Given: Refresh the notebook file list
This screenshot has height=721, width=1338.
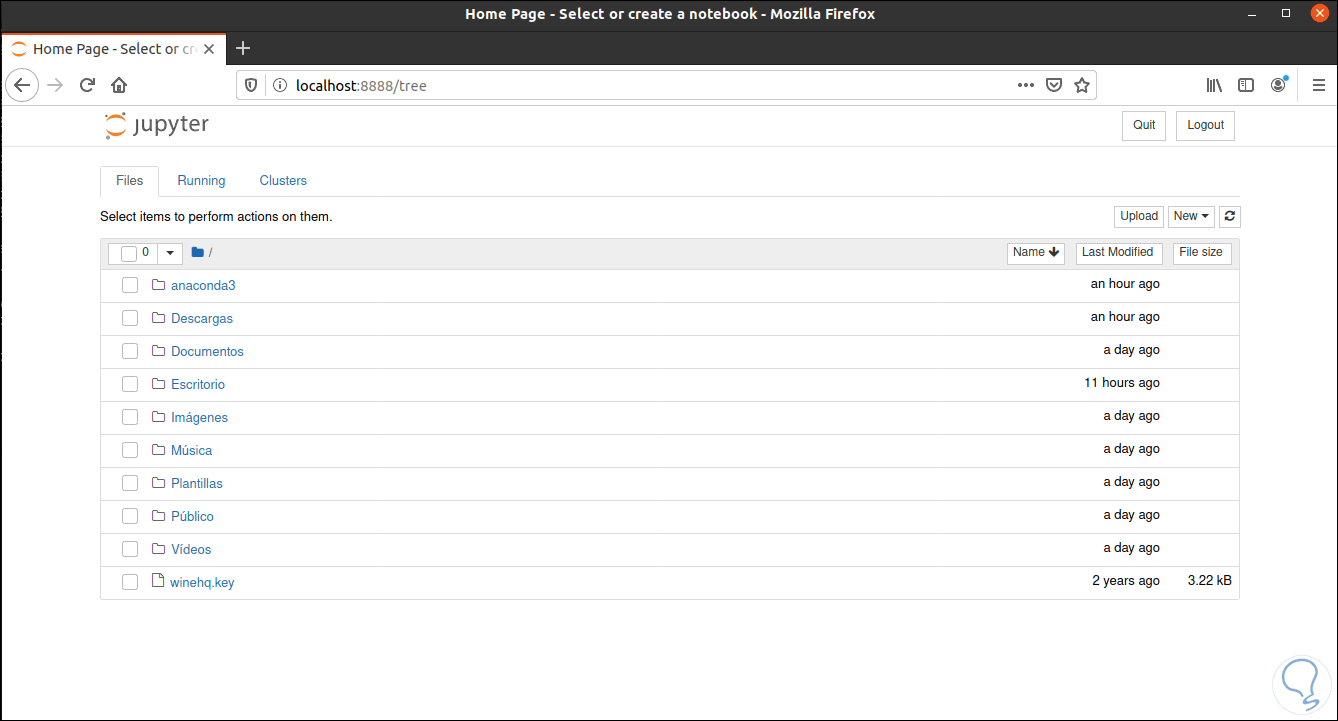Looking at the screenshot, I should coord(1230,216).
